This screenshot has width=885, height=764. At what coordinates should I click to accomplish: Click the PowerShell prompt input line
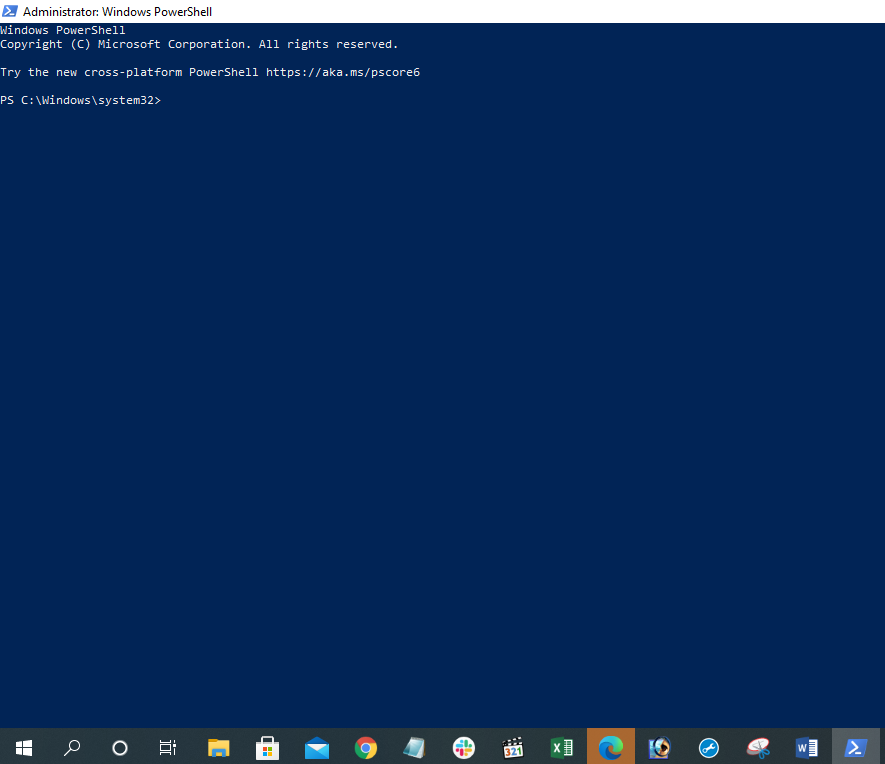coord(300,101)
